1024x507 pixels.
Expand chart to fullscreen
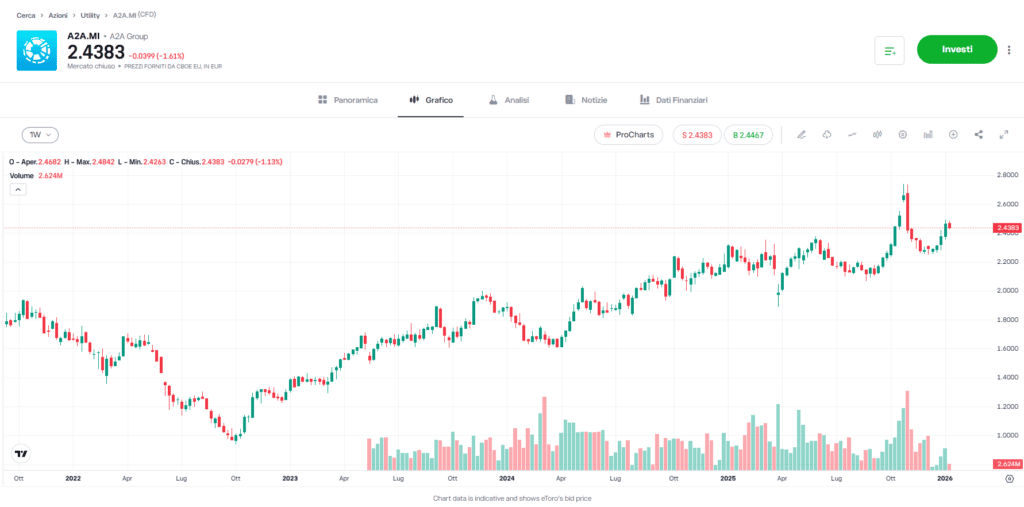1004,135
